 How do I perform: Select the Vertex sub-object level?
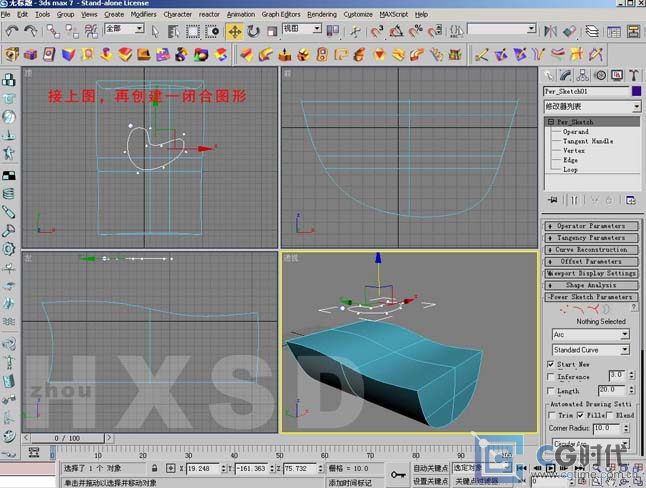[573, 151]
